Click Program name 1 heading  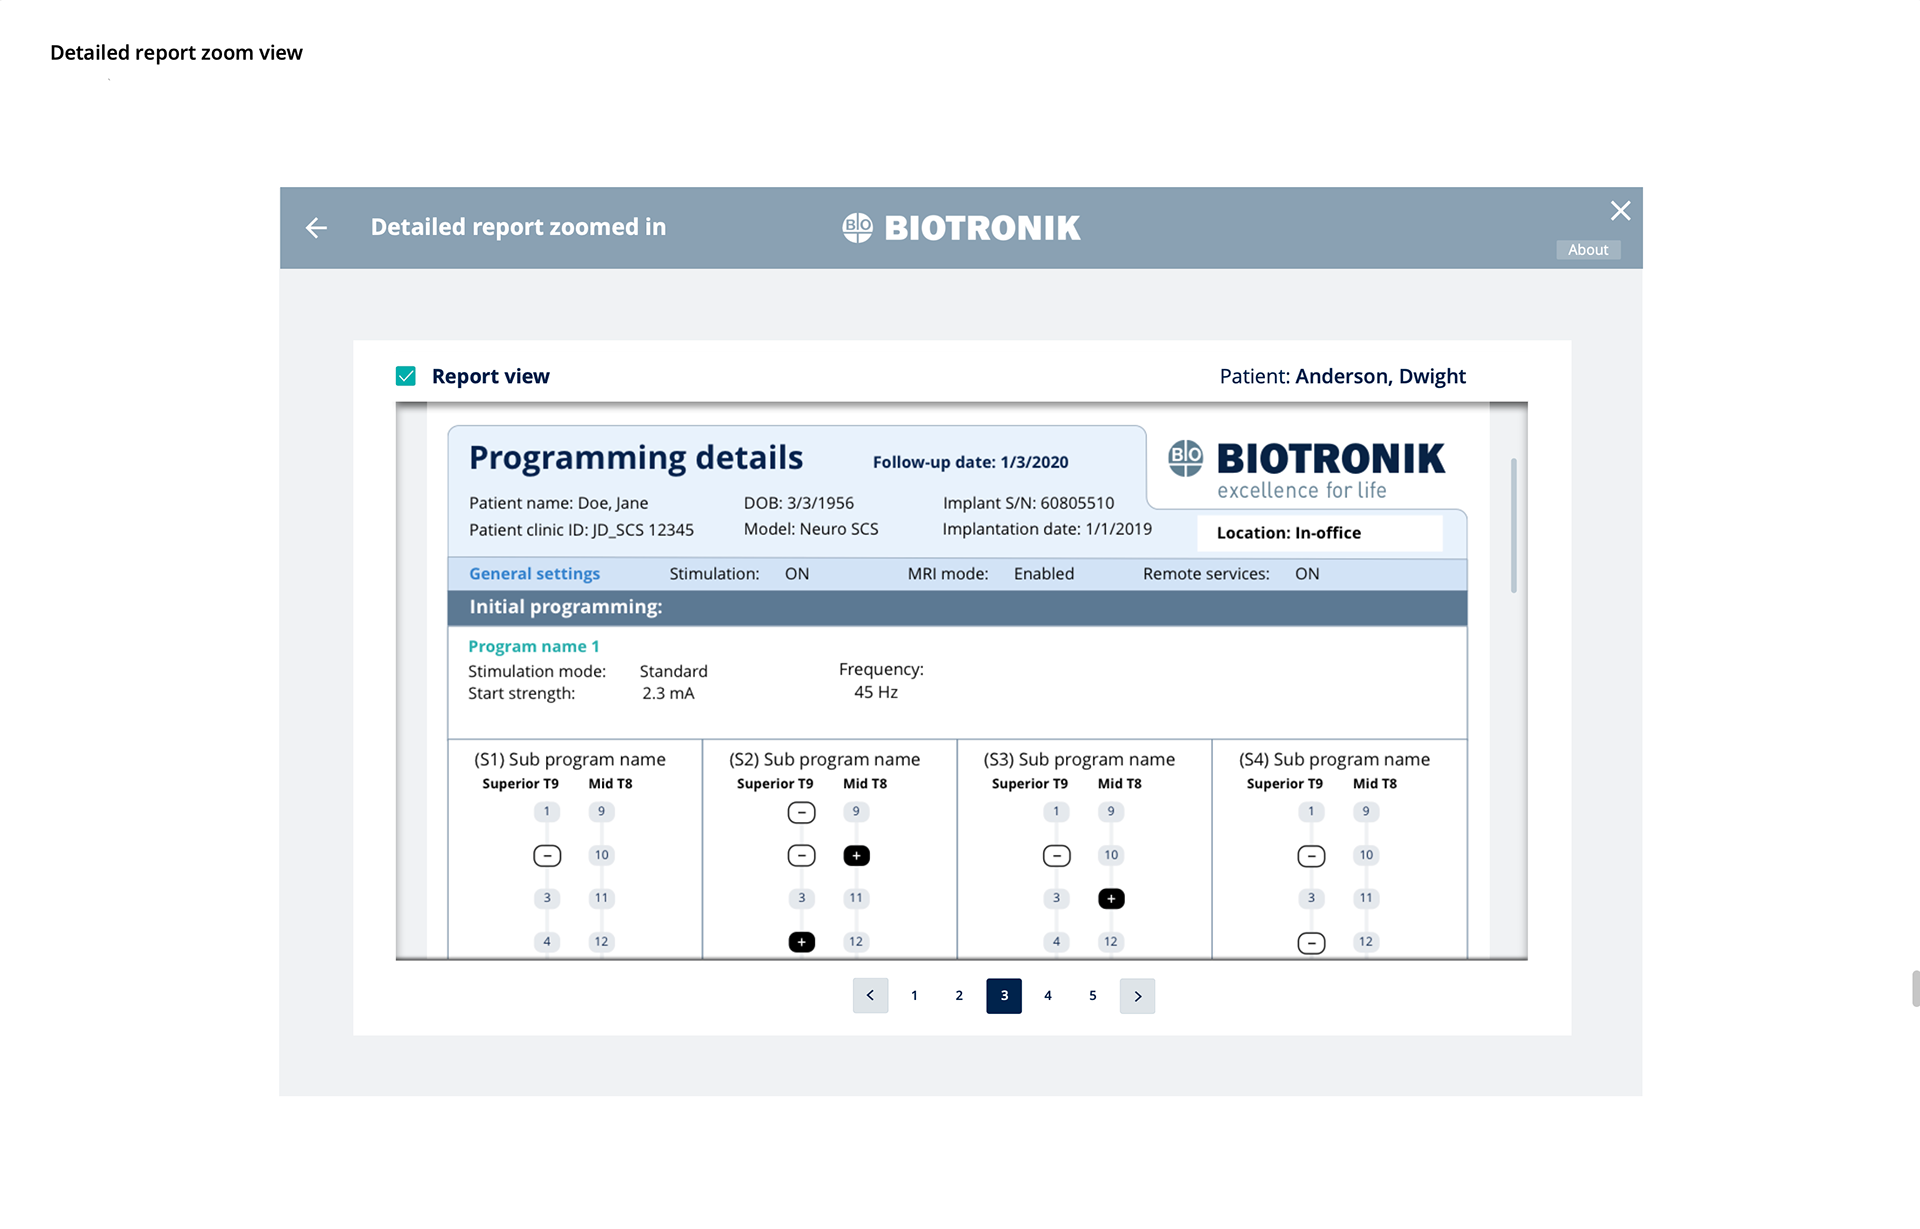coord(533,647)
